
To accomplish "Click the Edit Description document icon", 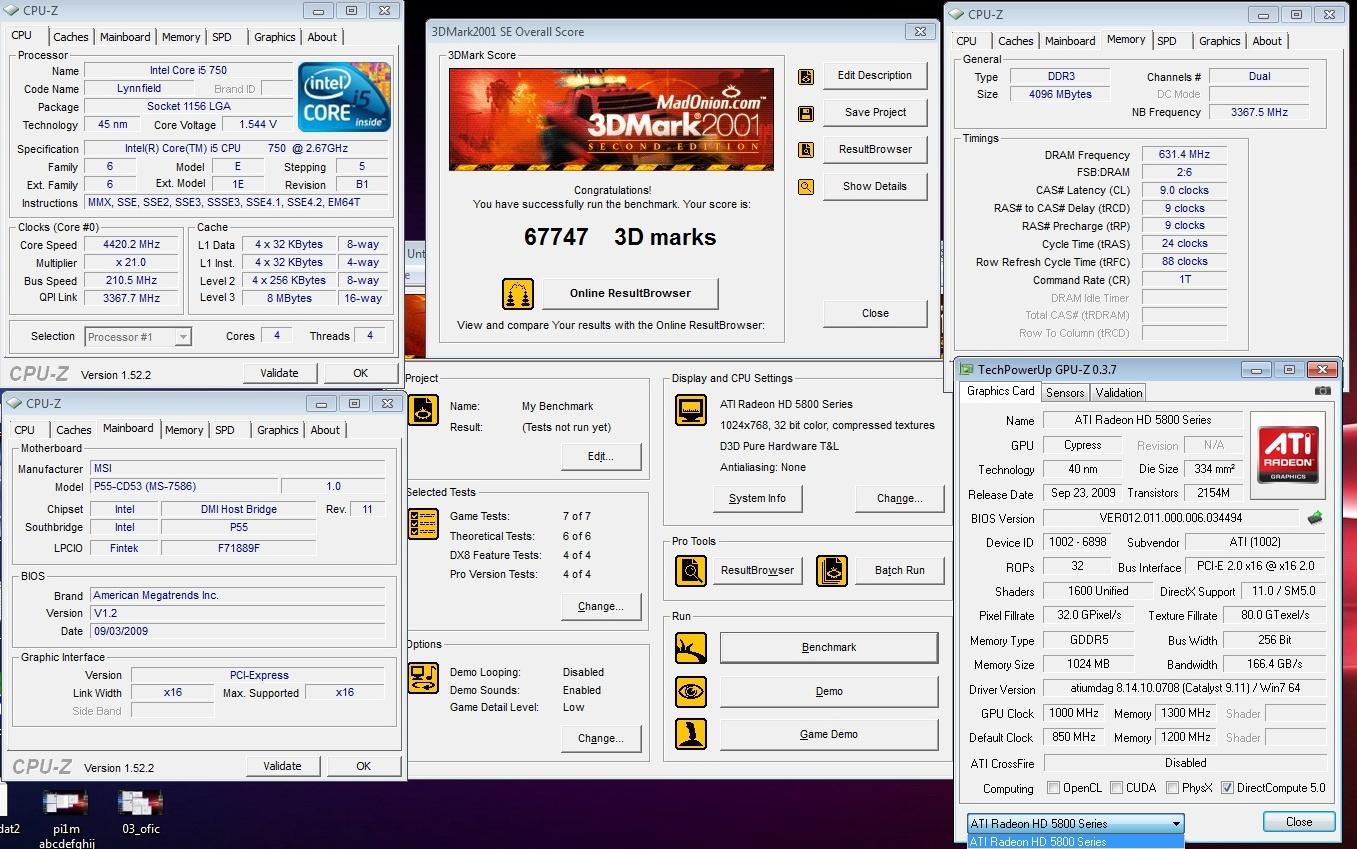I will [806, 77].
